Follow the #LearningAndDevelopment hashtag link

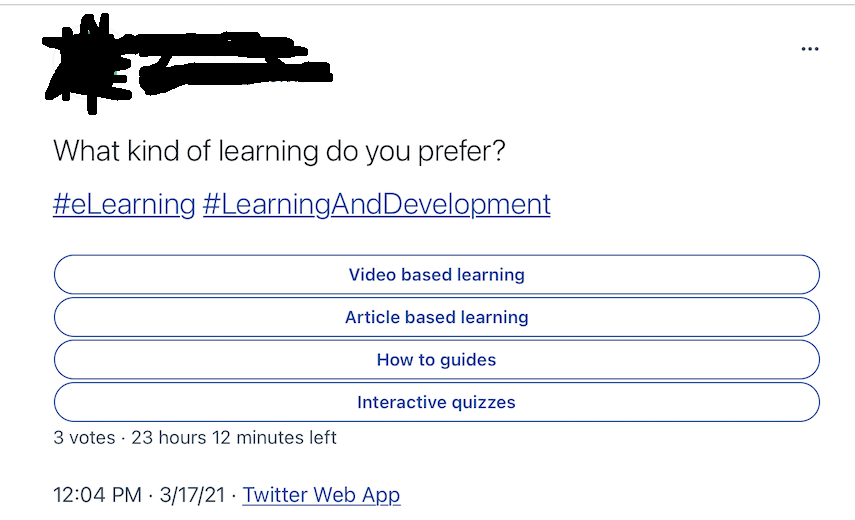(377, 205)
